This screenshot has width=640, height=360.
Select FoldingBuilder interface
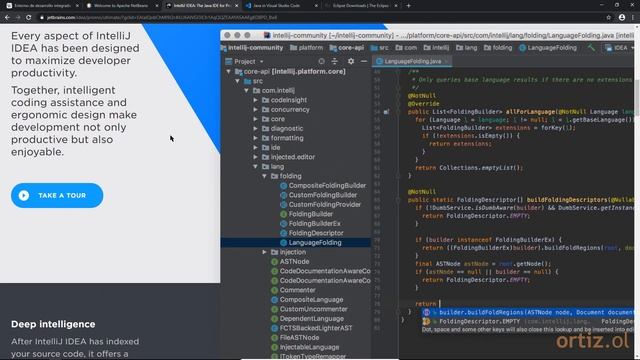coord(307,214)
